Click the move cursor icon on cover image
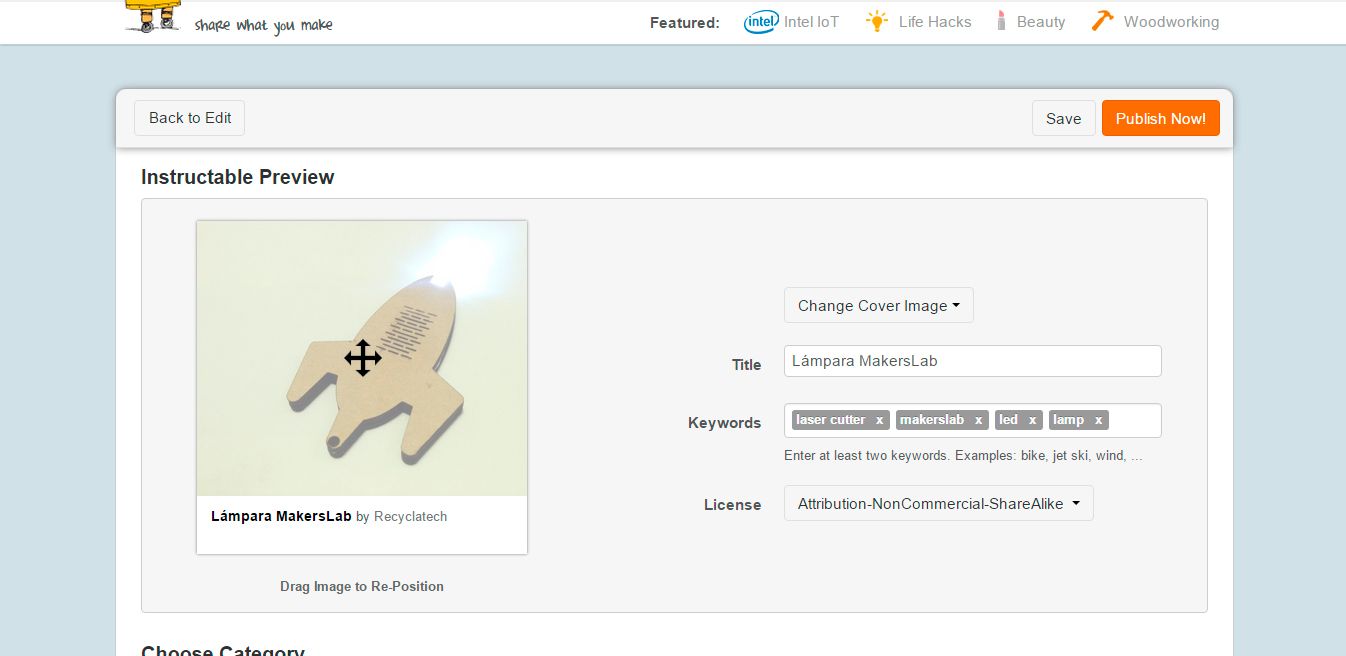This screenshot has height=656, width=1346. pos(363,358)
